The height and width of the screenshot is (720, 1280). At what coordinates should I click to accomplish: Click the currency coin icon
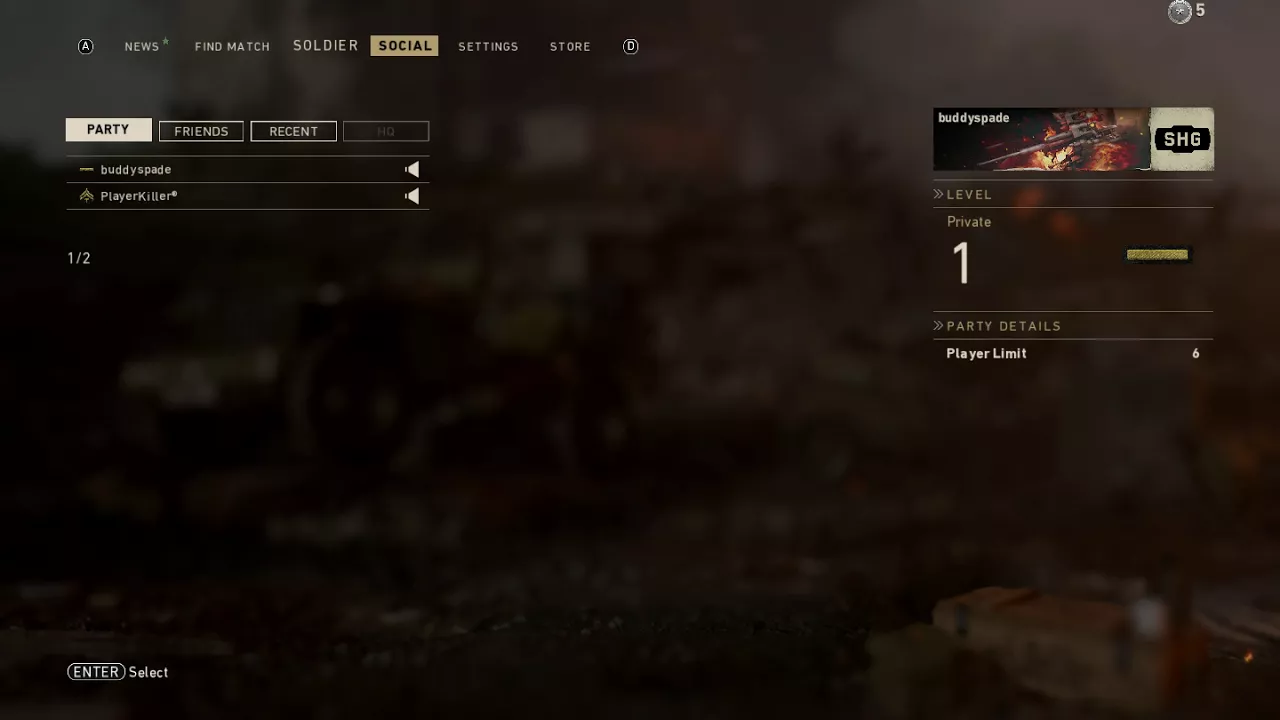click(1180, 12)
